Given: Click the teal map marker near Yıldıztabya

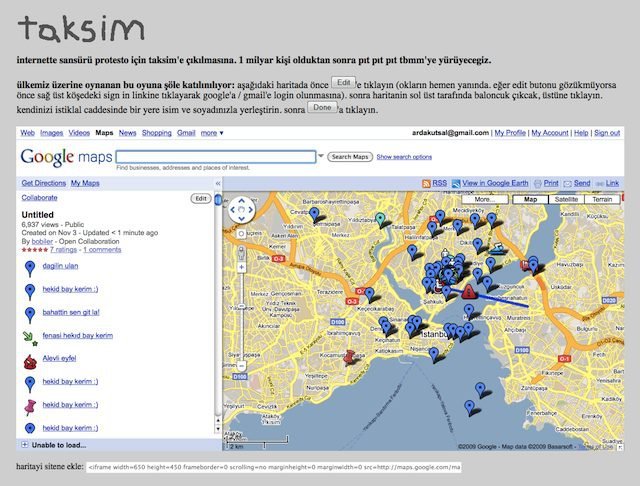Looking at the screenshot, I should [x=380, y=220].
